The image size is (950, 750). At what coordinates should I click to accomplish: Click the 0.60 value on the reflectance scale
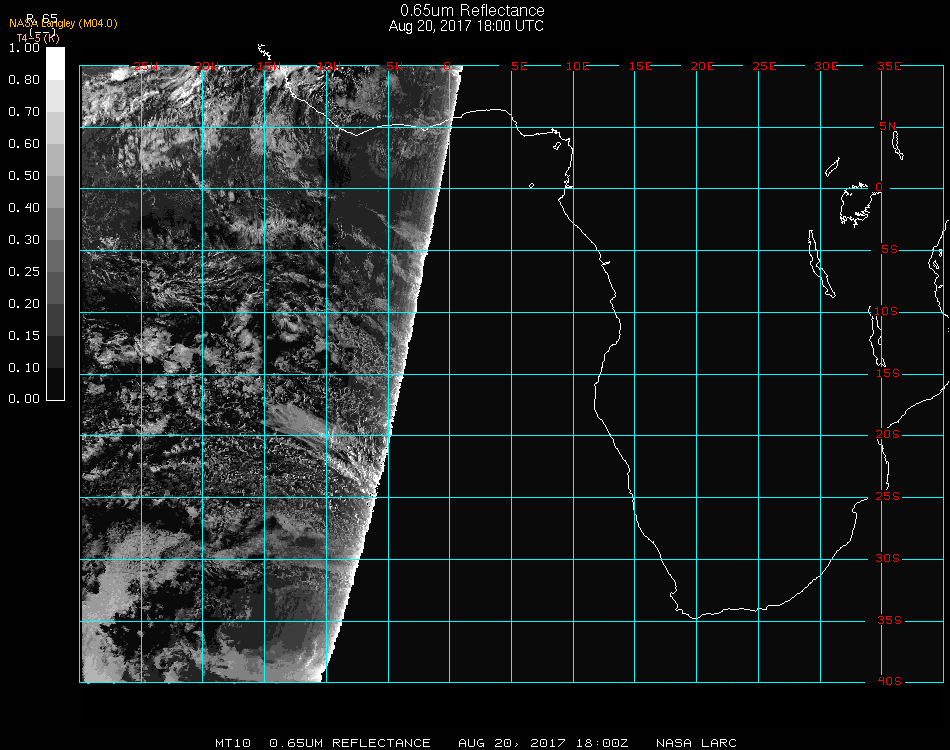tap(24, 144)
